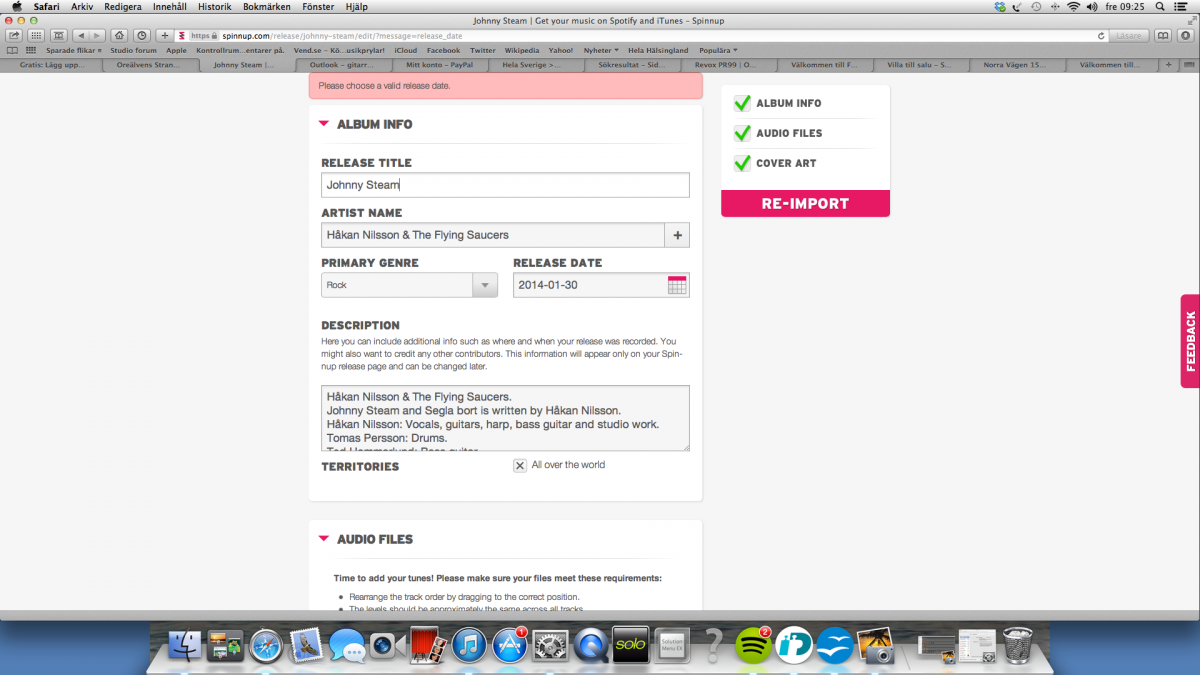The height and width of the screenshot is (675, 1200).
Task: Click the RE-IMPORT button
Action: [x=805, y=203]
